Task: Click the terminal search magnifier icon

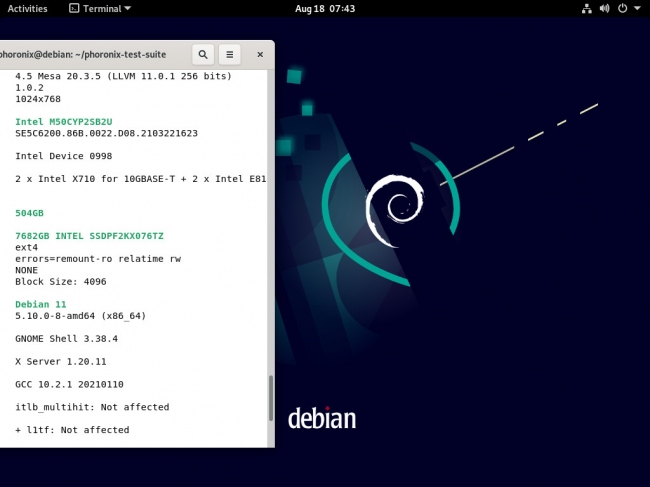Action: (x=203, y=54)
